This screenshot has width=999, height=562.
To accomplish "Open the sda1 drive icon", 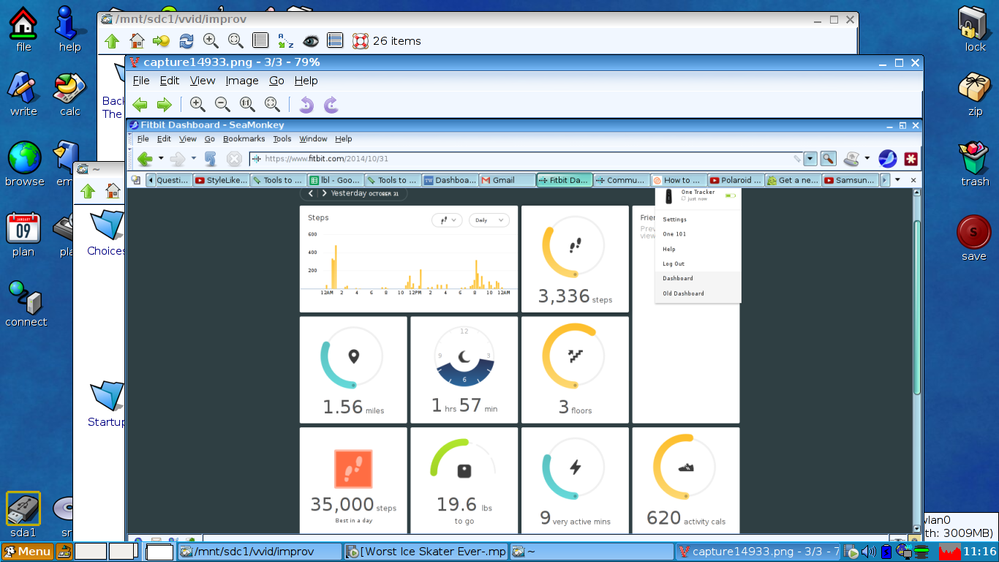I will pos(23,515).
